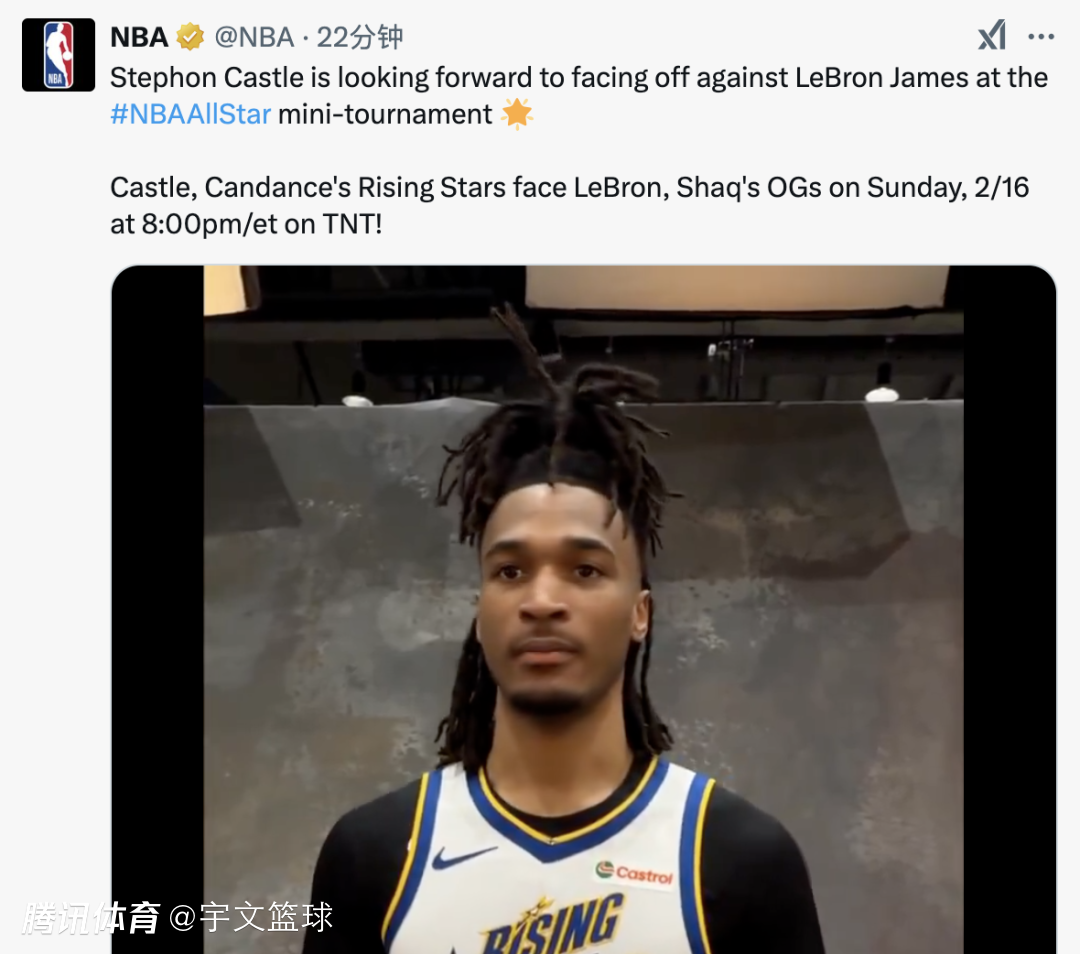Play the Stephon Castle video
The width and height of the screenshot is (1080, 954).
583,610
